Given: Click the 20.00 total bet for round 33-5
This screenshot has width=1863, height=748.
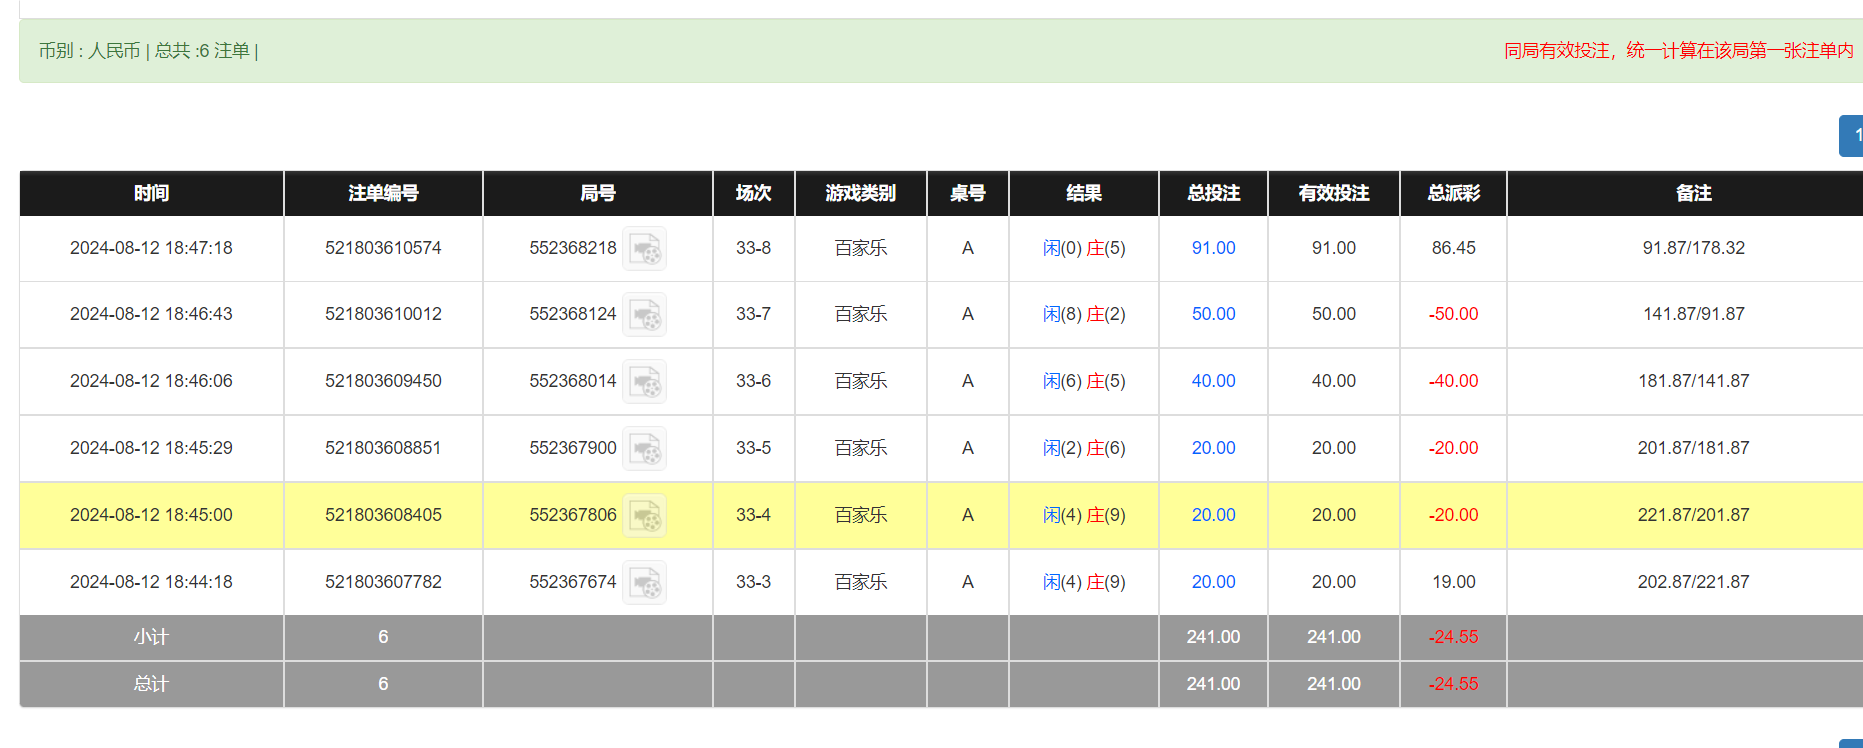Looking at the screenshot, I should click(x=1213, y=448).
